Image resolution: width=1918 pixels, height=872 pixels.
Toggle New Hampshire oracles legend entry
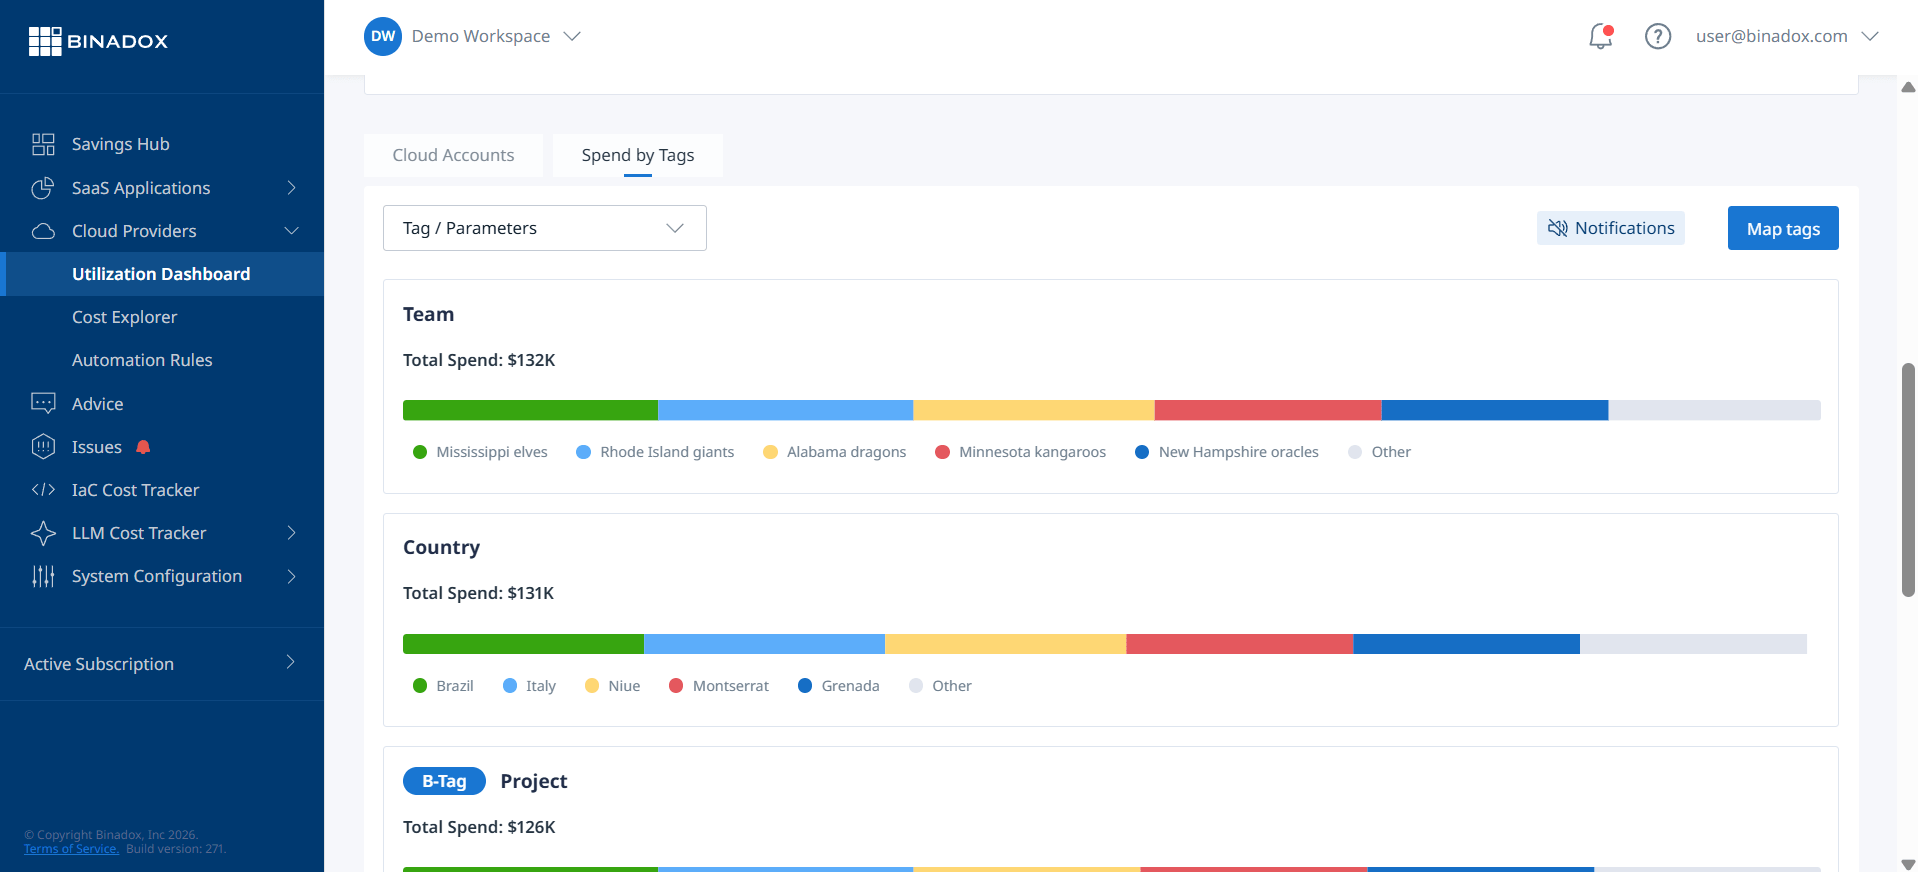click(x=1226, y=452)
